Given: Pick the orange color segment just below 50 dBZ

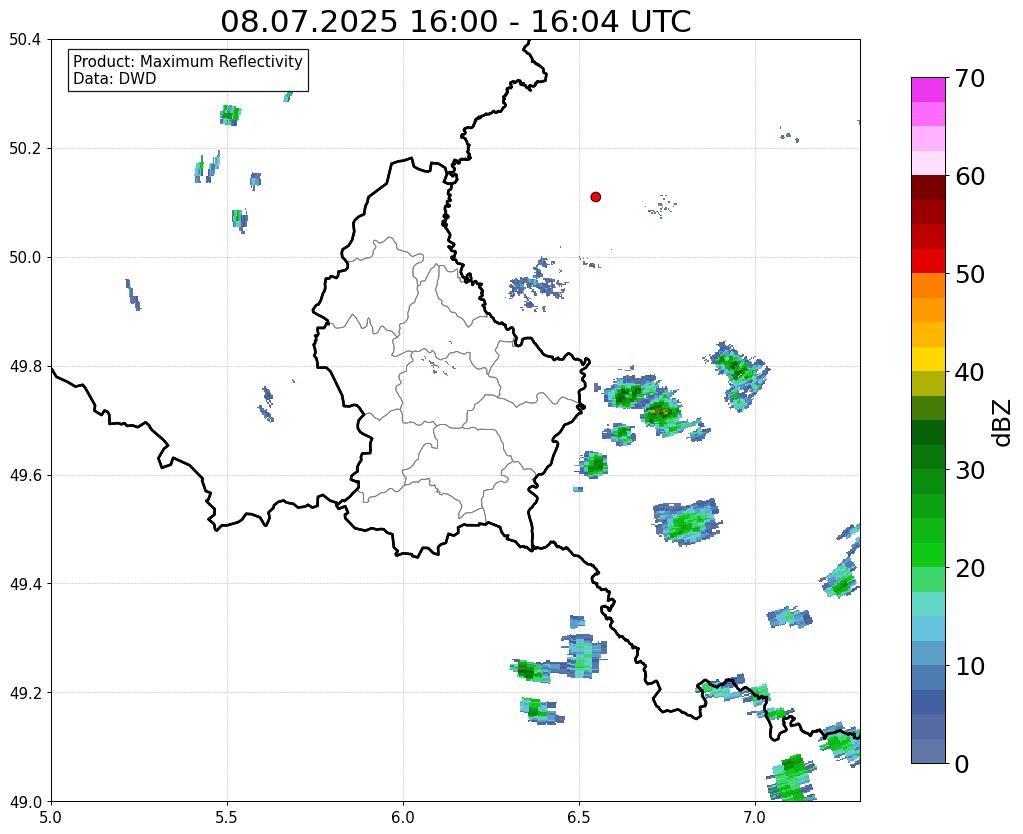Looking at the screenshot, I should click(x=928, y=286).
